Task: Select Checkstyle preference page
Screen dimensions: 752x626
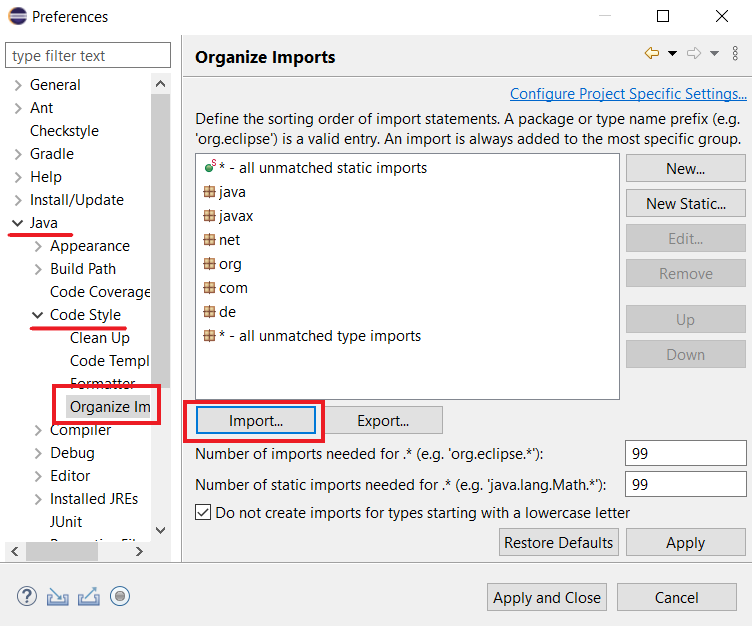Action: 64,130
